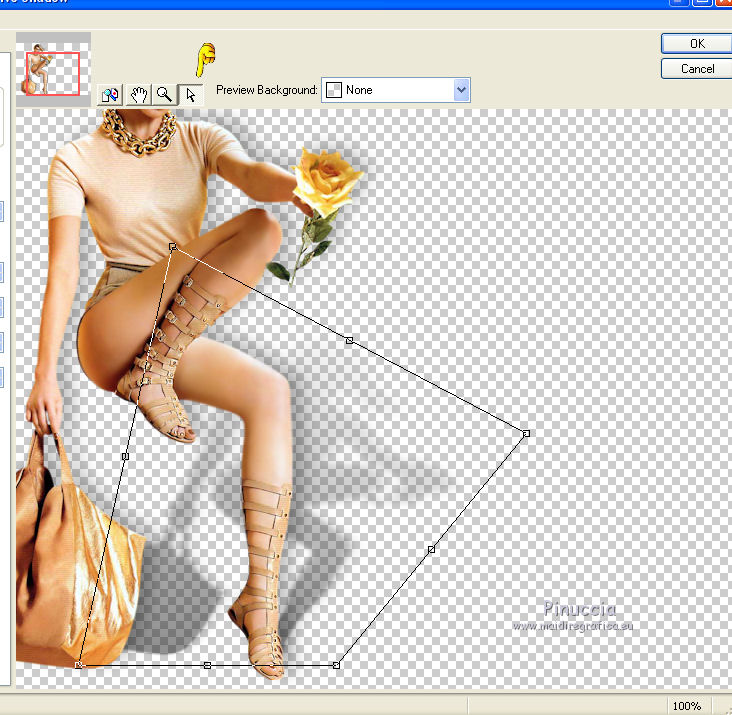Click the bottom-left shadow handle beside the bag

pos(79,665)
